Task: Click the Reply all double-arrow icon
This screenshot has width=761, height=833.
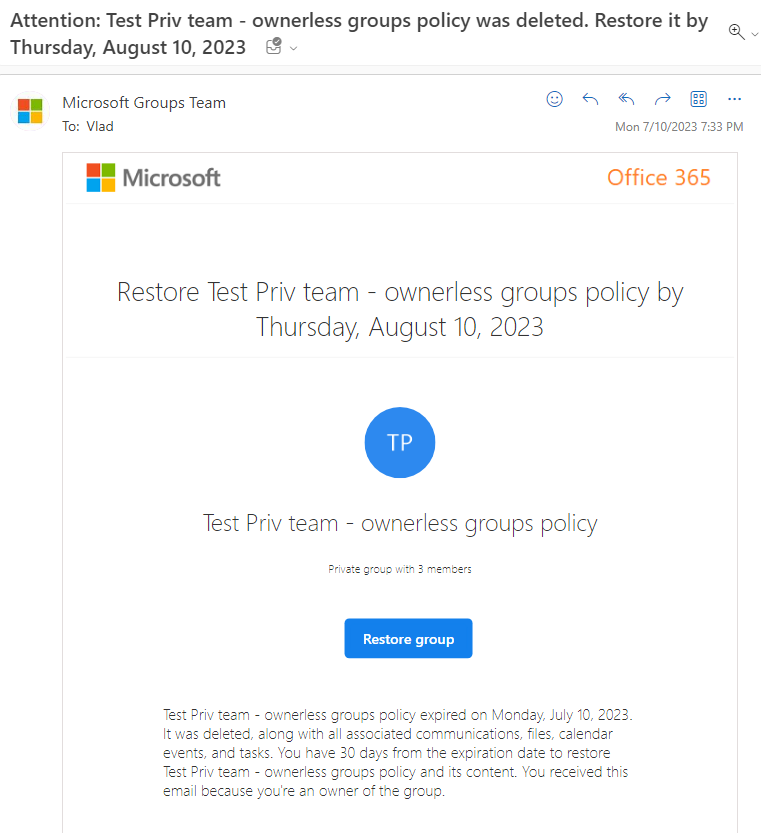Action: point(627,99)
